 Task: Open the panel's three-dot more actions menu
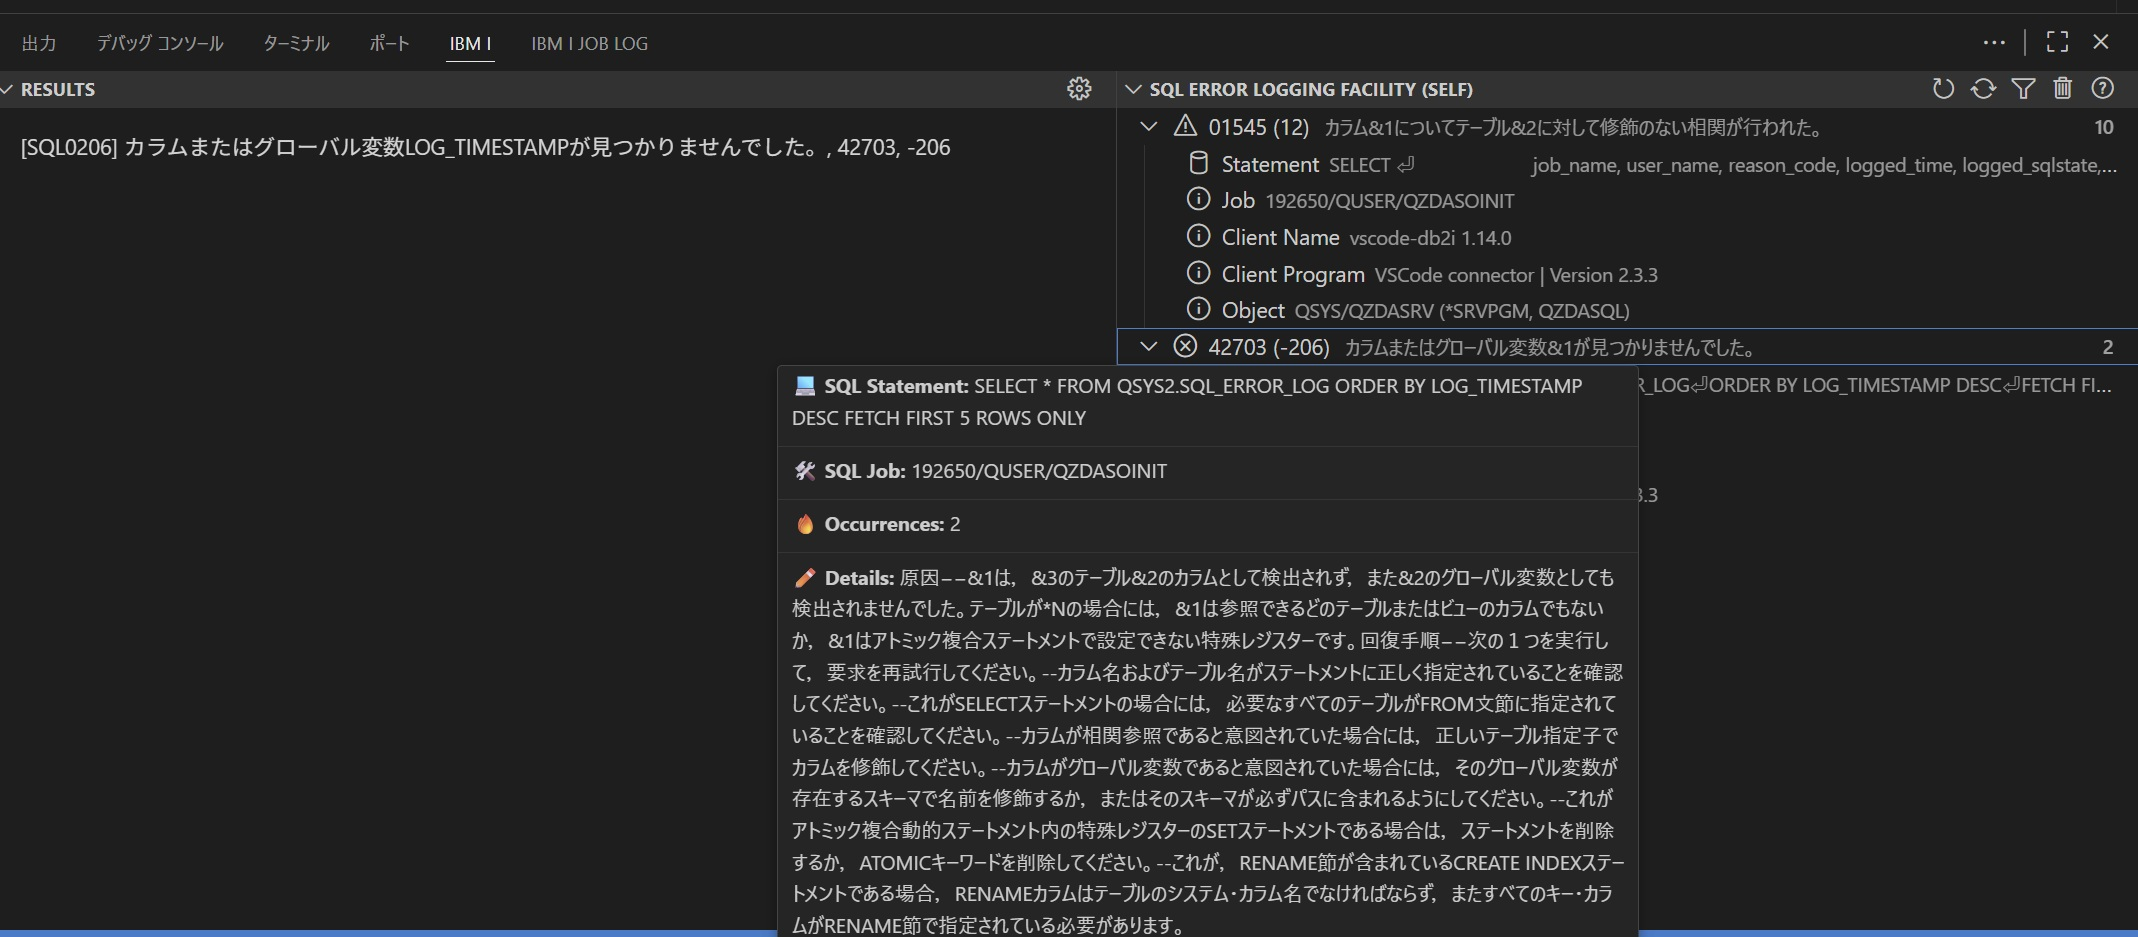click(x=1993, y=43)
